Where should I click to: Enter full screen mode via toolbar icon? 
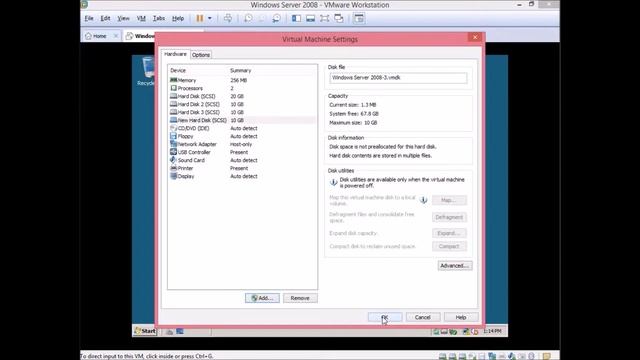pos(324,18)
